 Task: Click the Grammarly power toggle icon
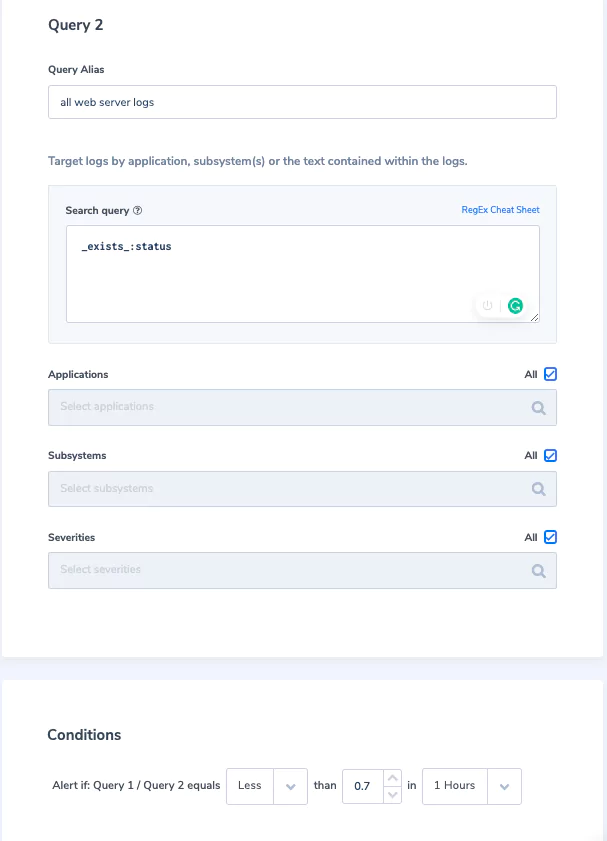point(487,305)
